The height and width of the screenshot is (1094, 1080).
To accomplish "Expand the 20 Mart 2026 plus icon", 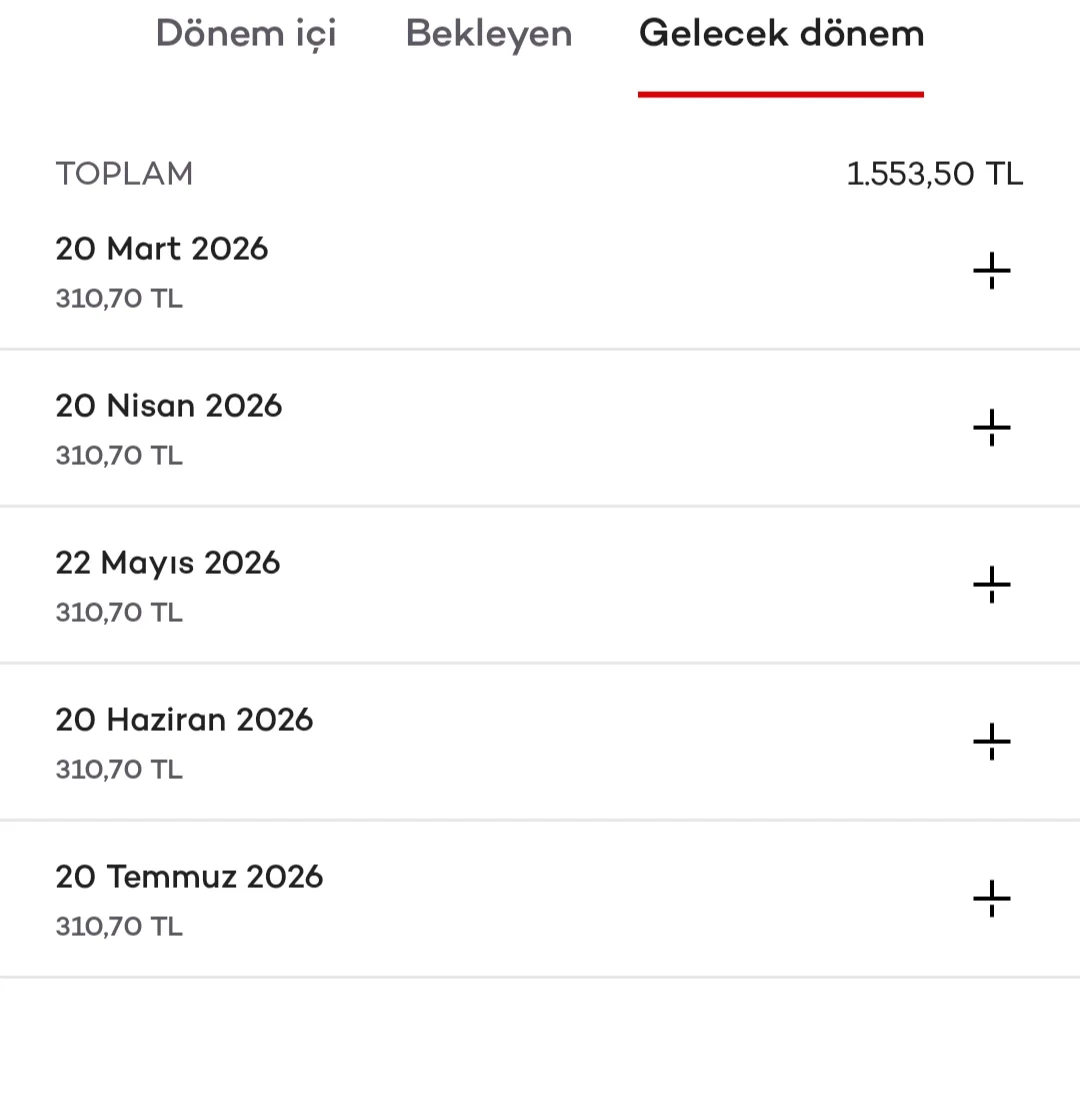I will pyautogui.click(x=991, y=271).
